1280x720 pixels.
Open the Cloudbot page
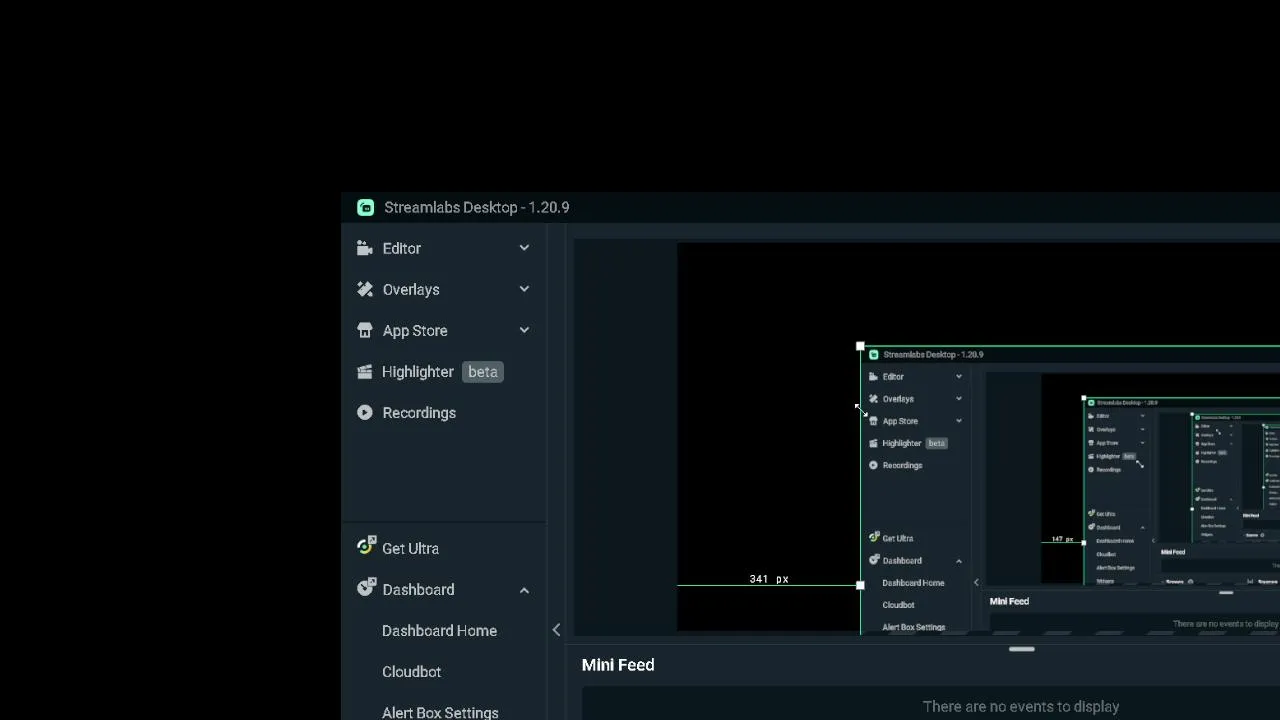(411, 672)
